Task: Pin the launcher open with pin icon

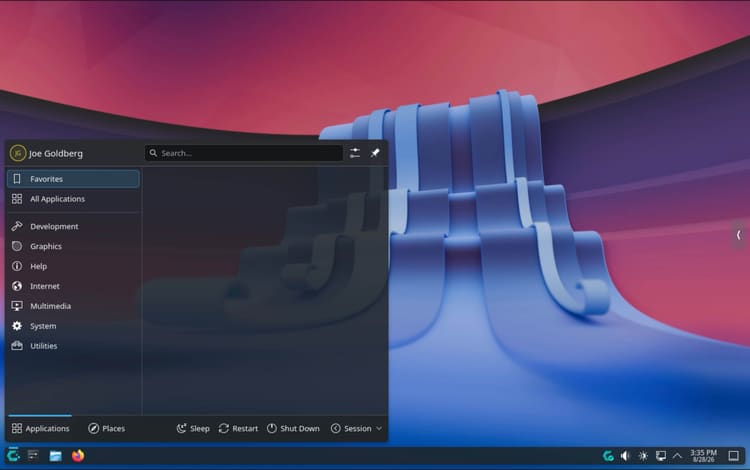Action: (x=375, y=153)
